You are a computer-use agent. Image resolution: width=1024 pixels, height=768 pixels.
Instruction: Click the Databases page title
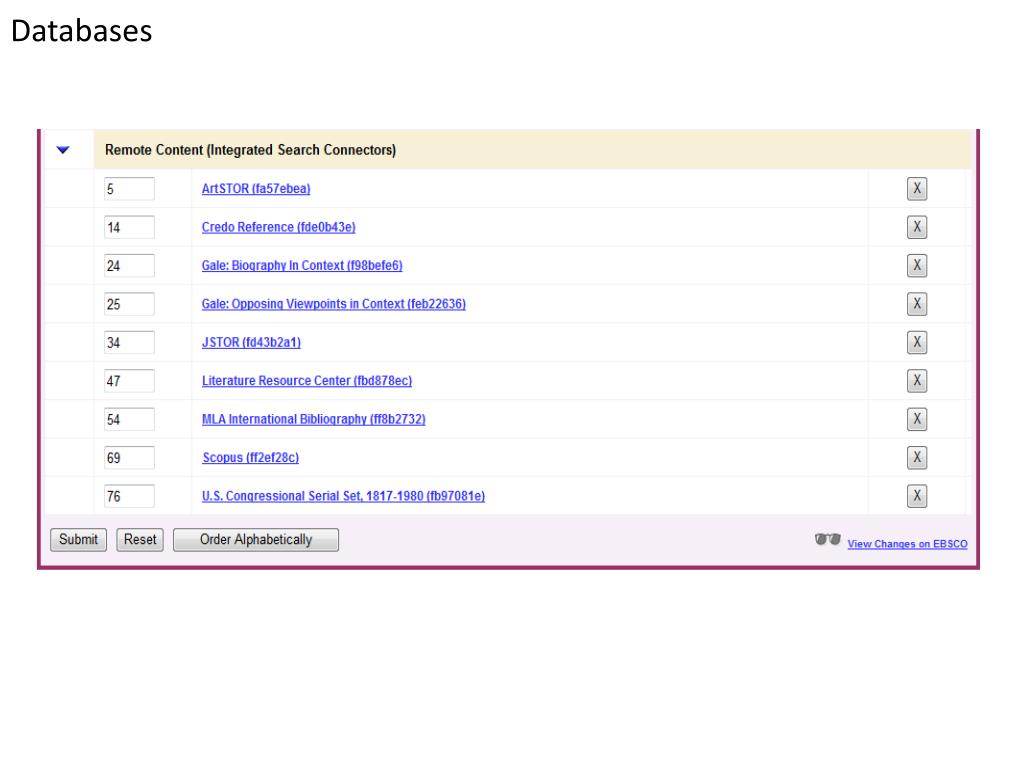82,31
